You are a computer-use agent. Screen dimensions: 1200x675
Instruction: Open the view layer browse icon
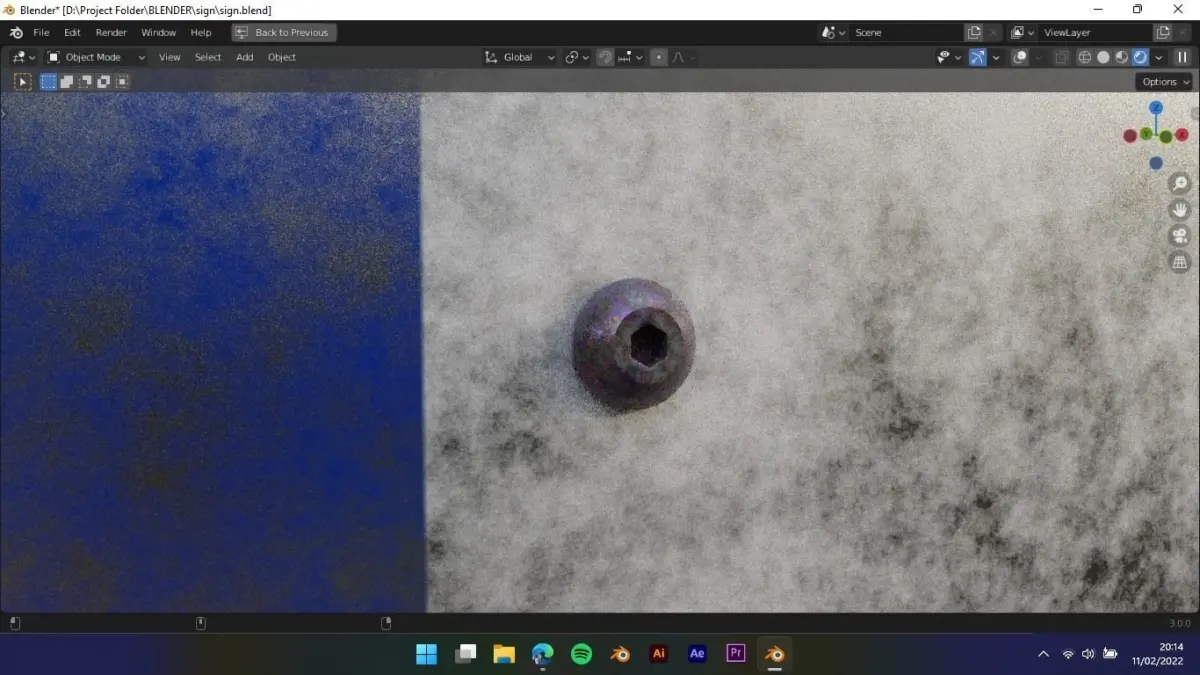[x=1022, y=32]
